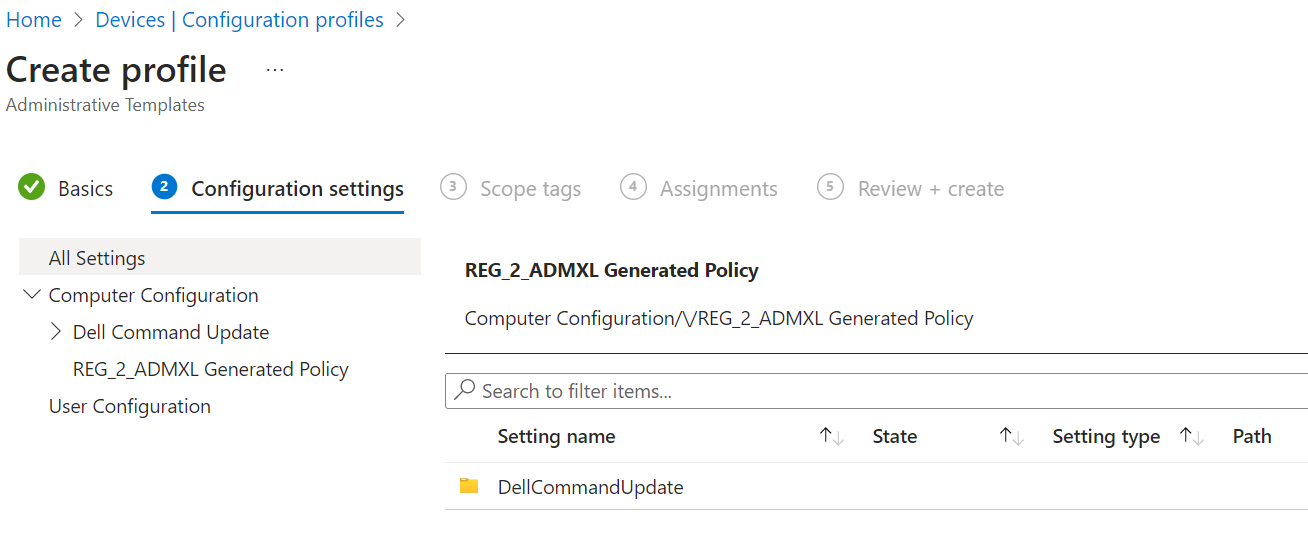Click the DellCommandUpdate yellow folder icon
This screenshot has width=1308, height=545.
tap(469, 486)
